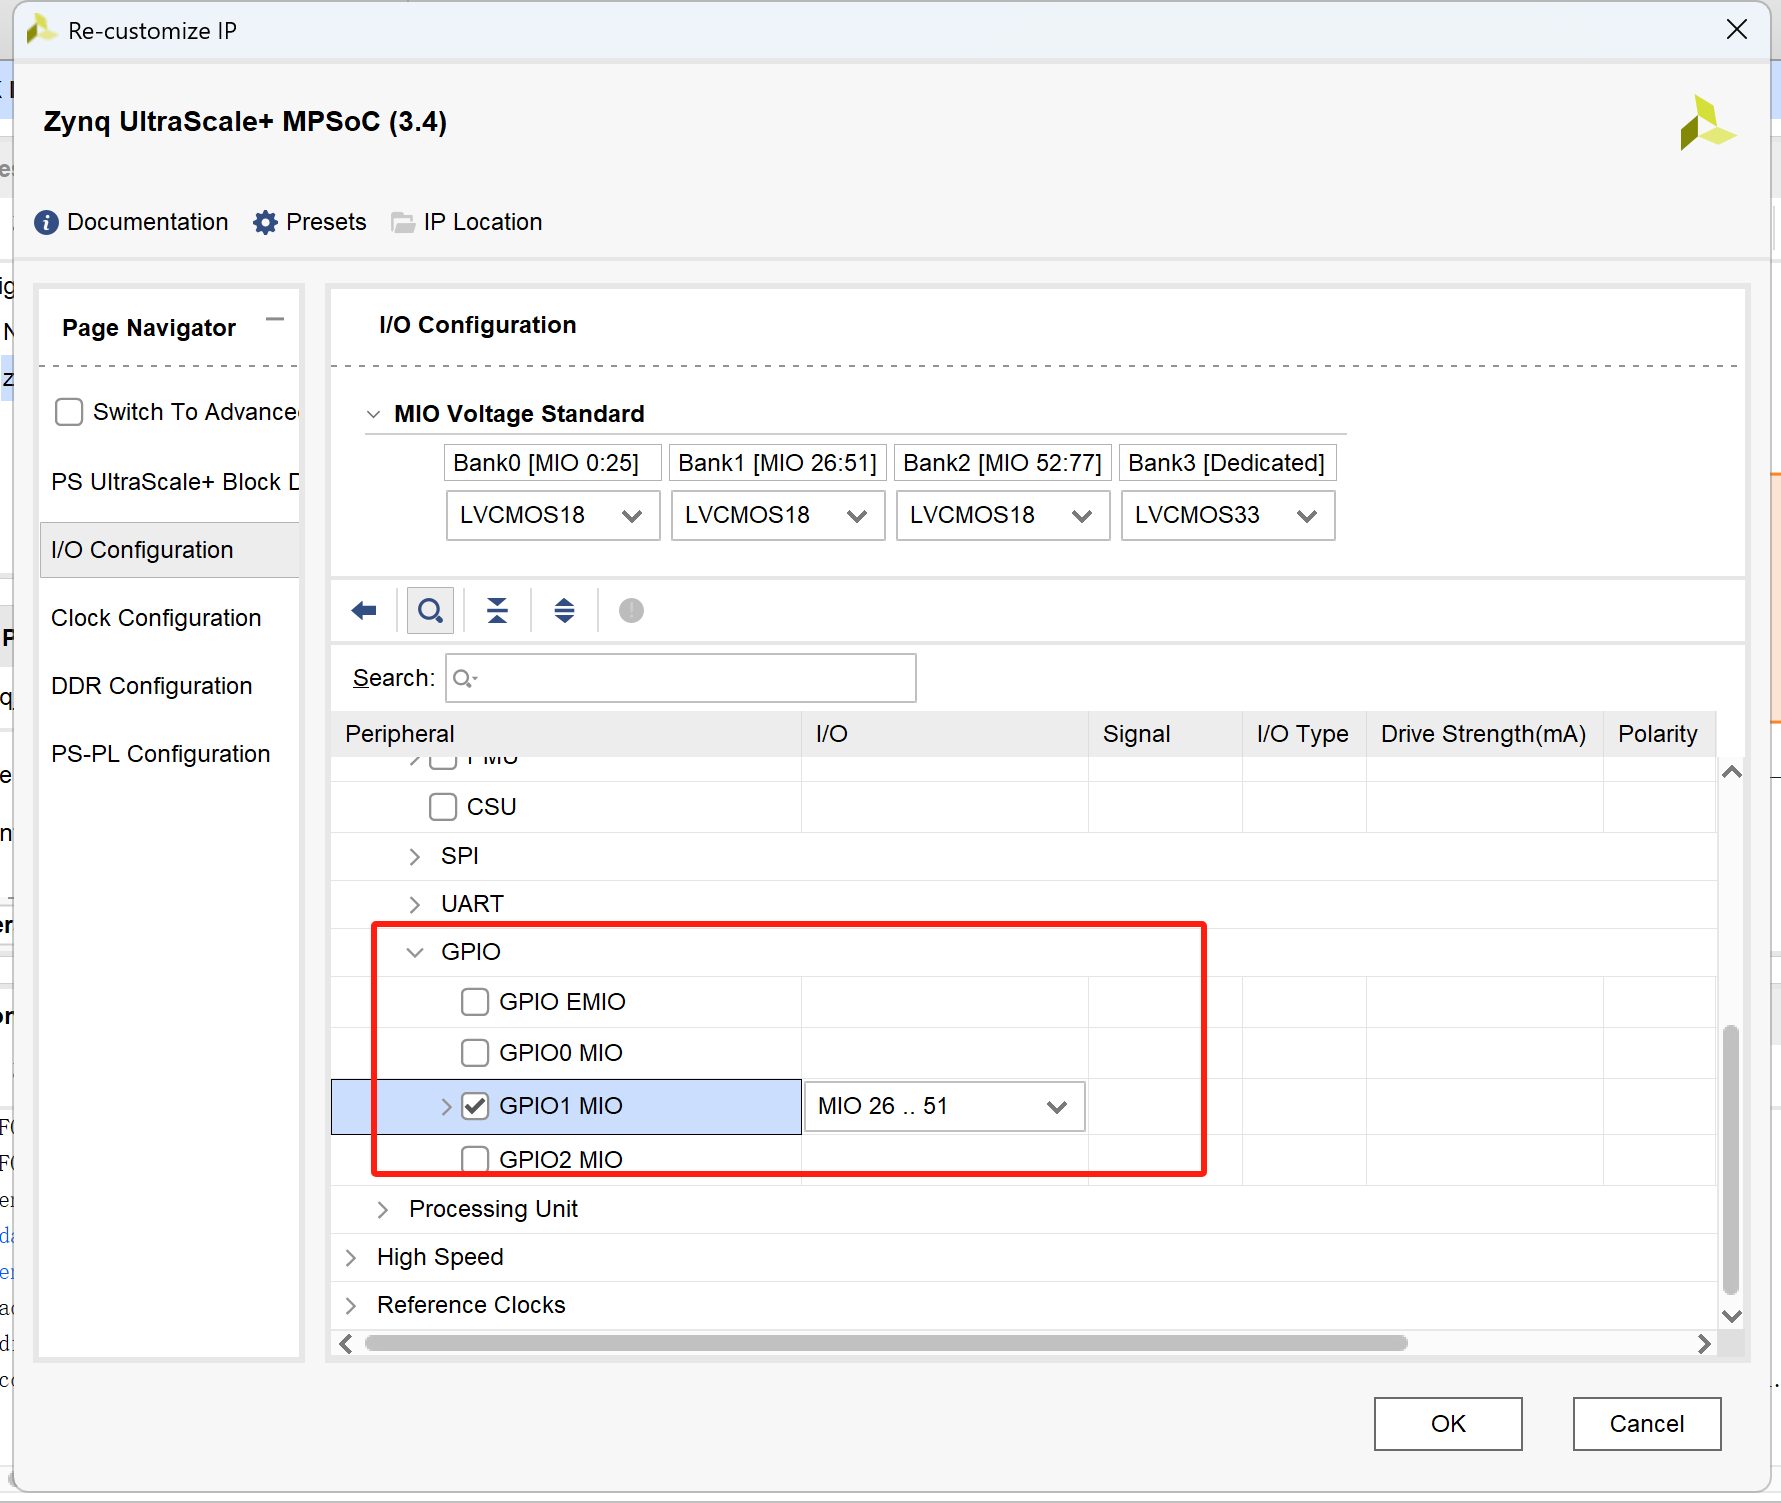This screenshot has width=1781, height=1503.
Task: Enable the GPIO2 MIO checkbox
Action: coord(475,1159)
